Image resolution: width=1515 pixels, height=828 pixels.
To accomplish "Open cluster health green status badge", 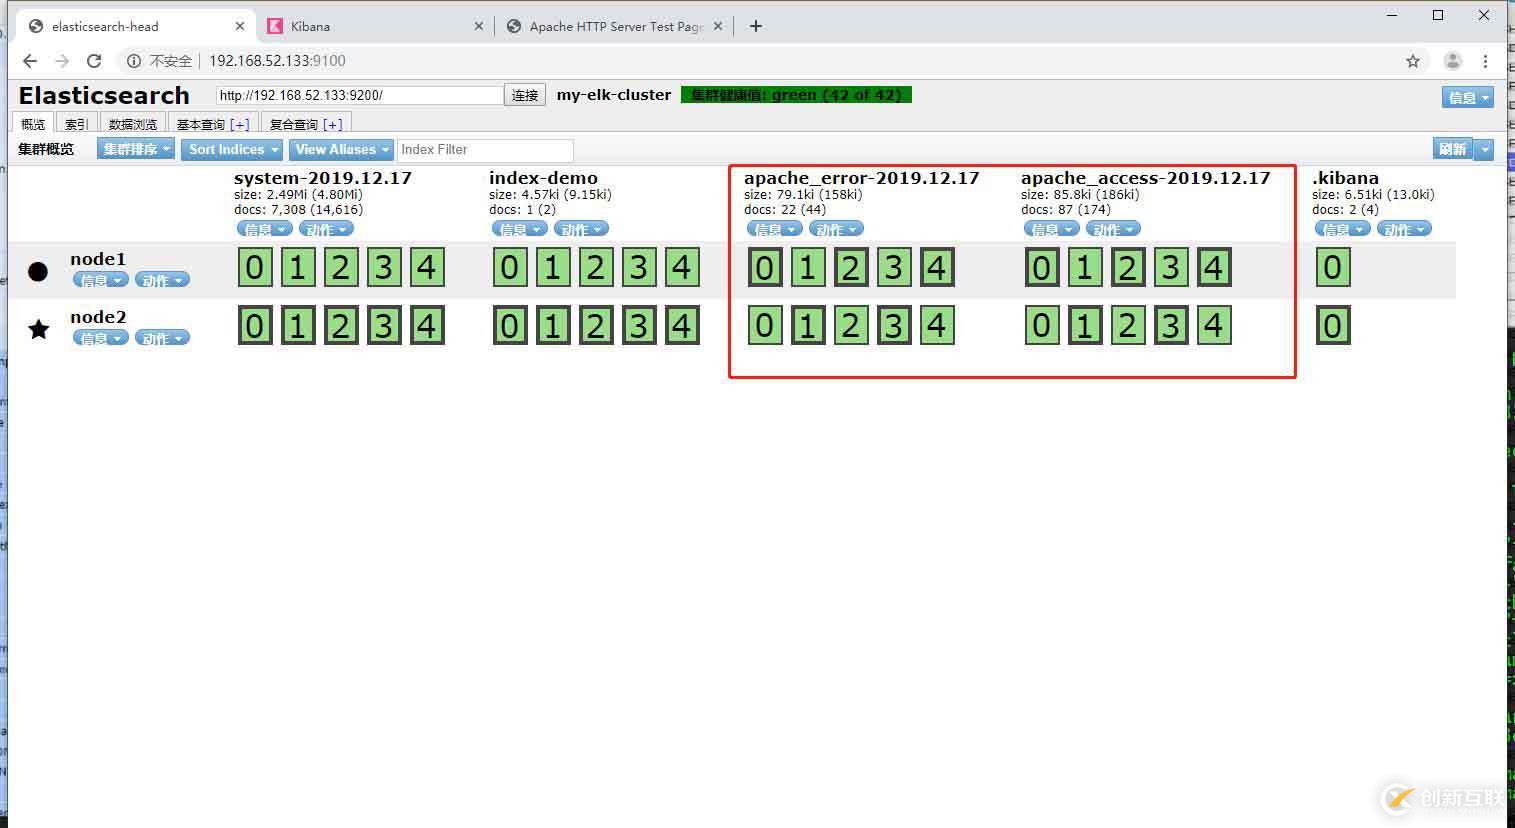I will (796, 95).
